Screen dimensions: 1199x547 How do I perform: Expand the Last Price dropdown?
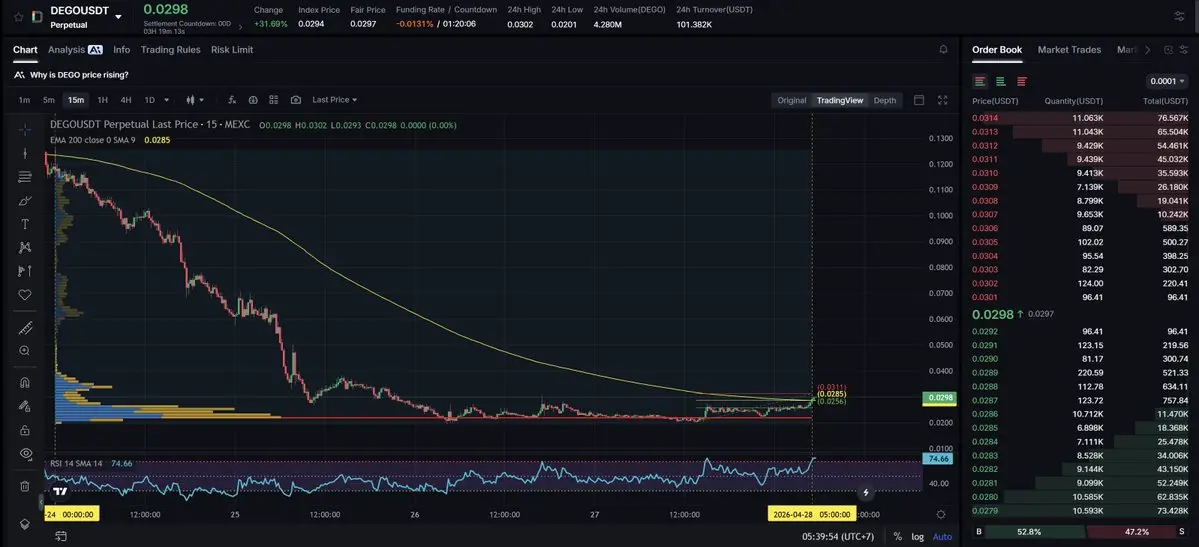[x=334, y=100]
